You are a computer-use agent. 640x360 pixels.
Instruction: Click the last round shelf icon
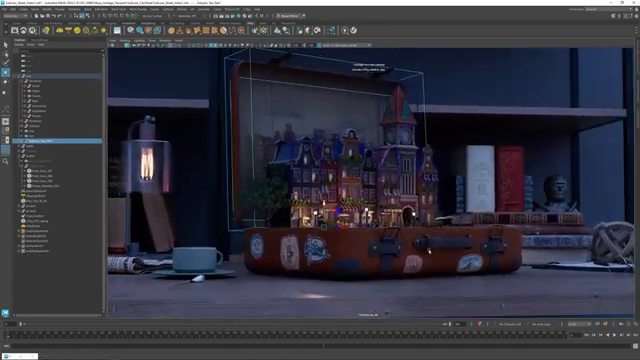coord(353,30)
